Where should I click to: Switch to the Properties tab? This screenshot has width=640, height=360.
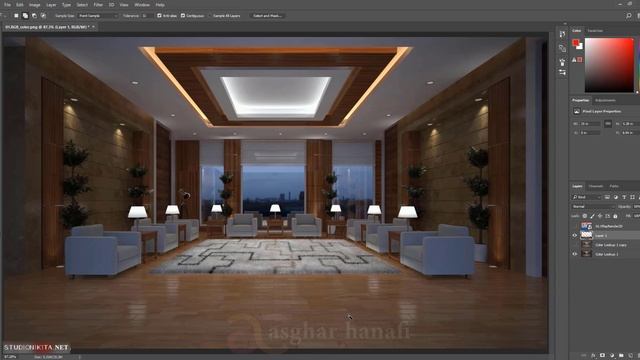click(580, 100)
